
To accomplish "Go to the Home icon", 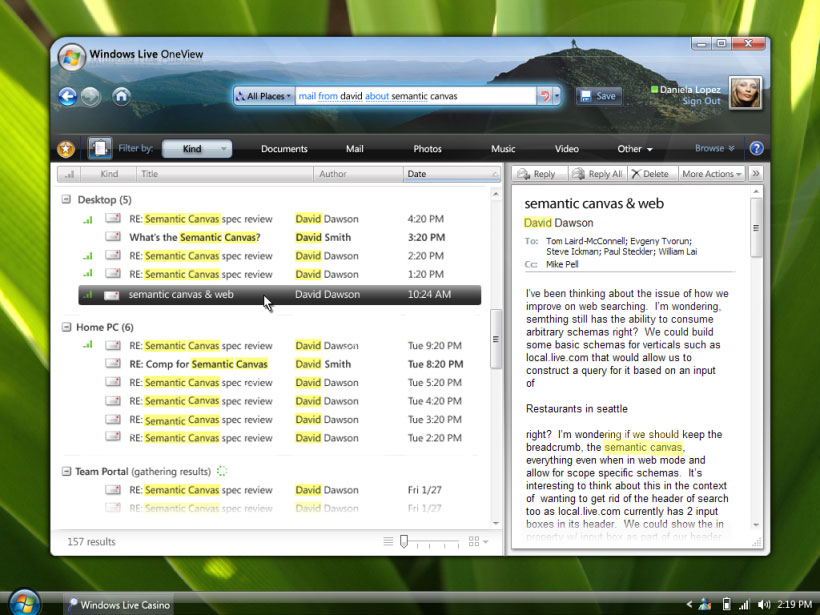I will click(x=121, y=97).
